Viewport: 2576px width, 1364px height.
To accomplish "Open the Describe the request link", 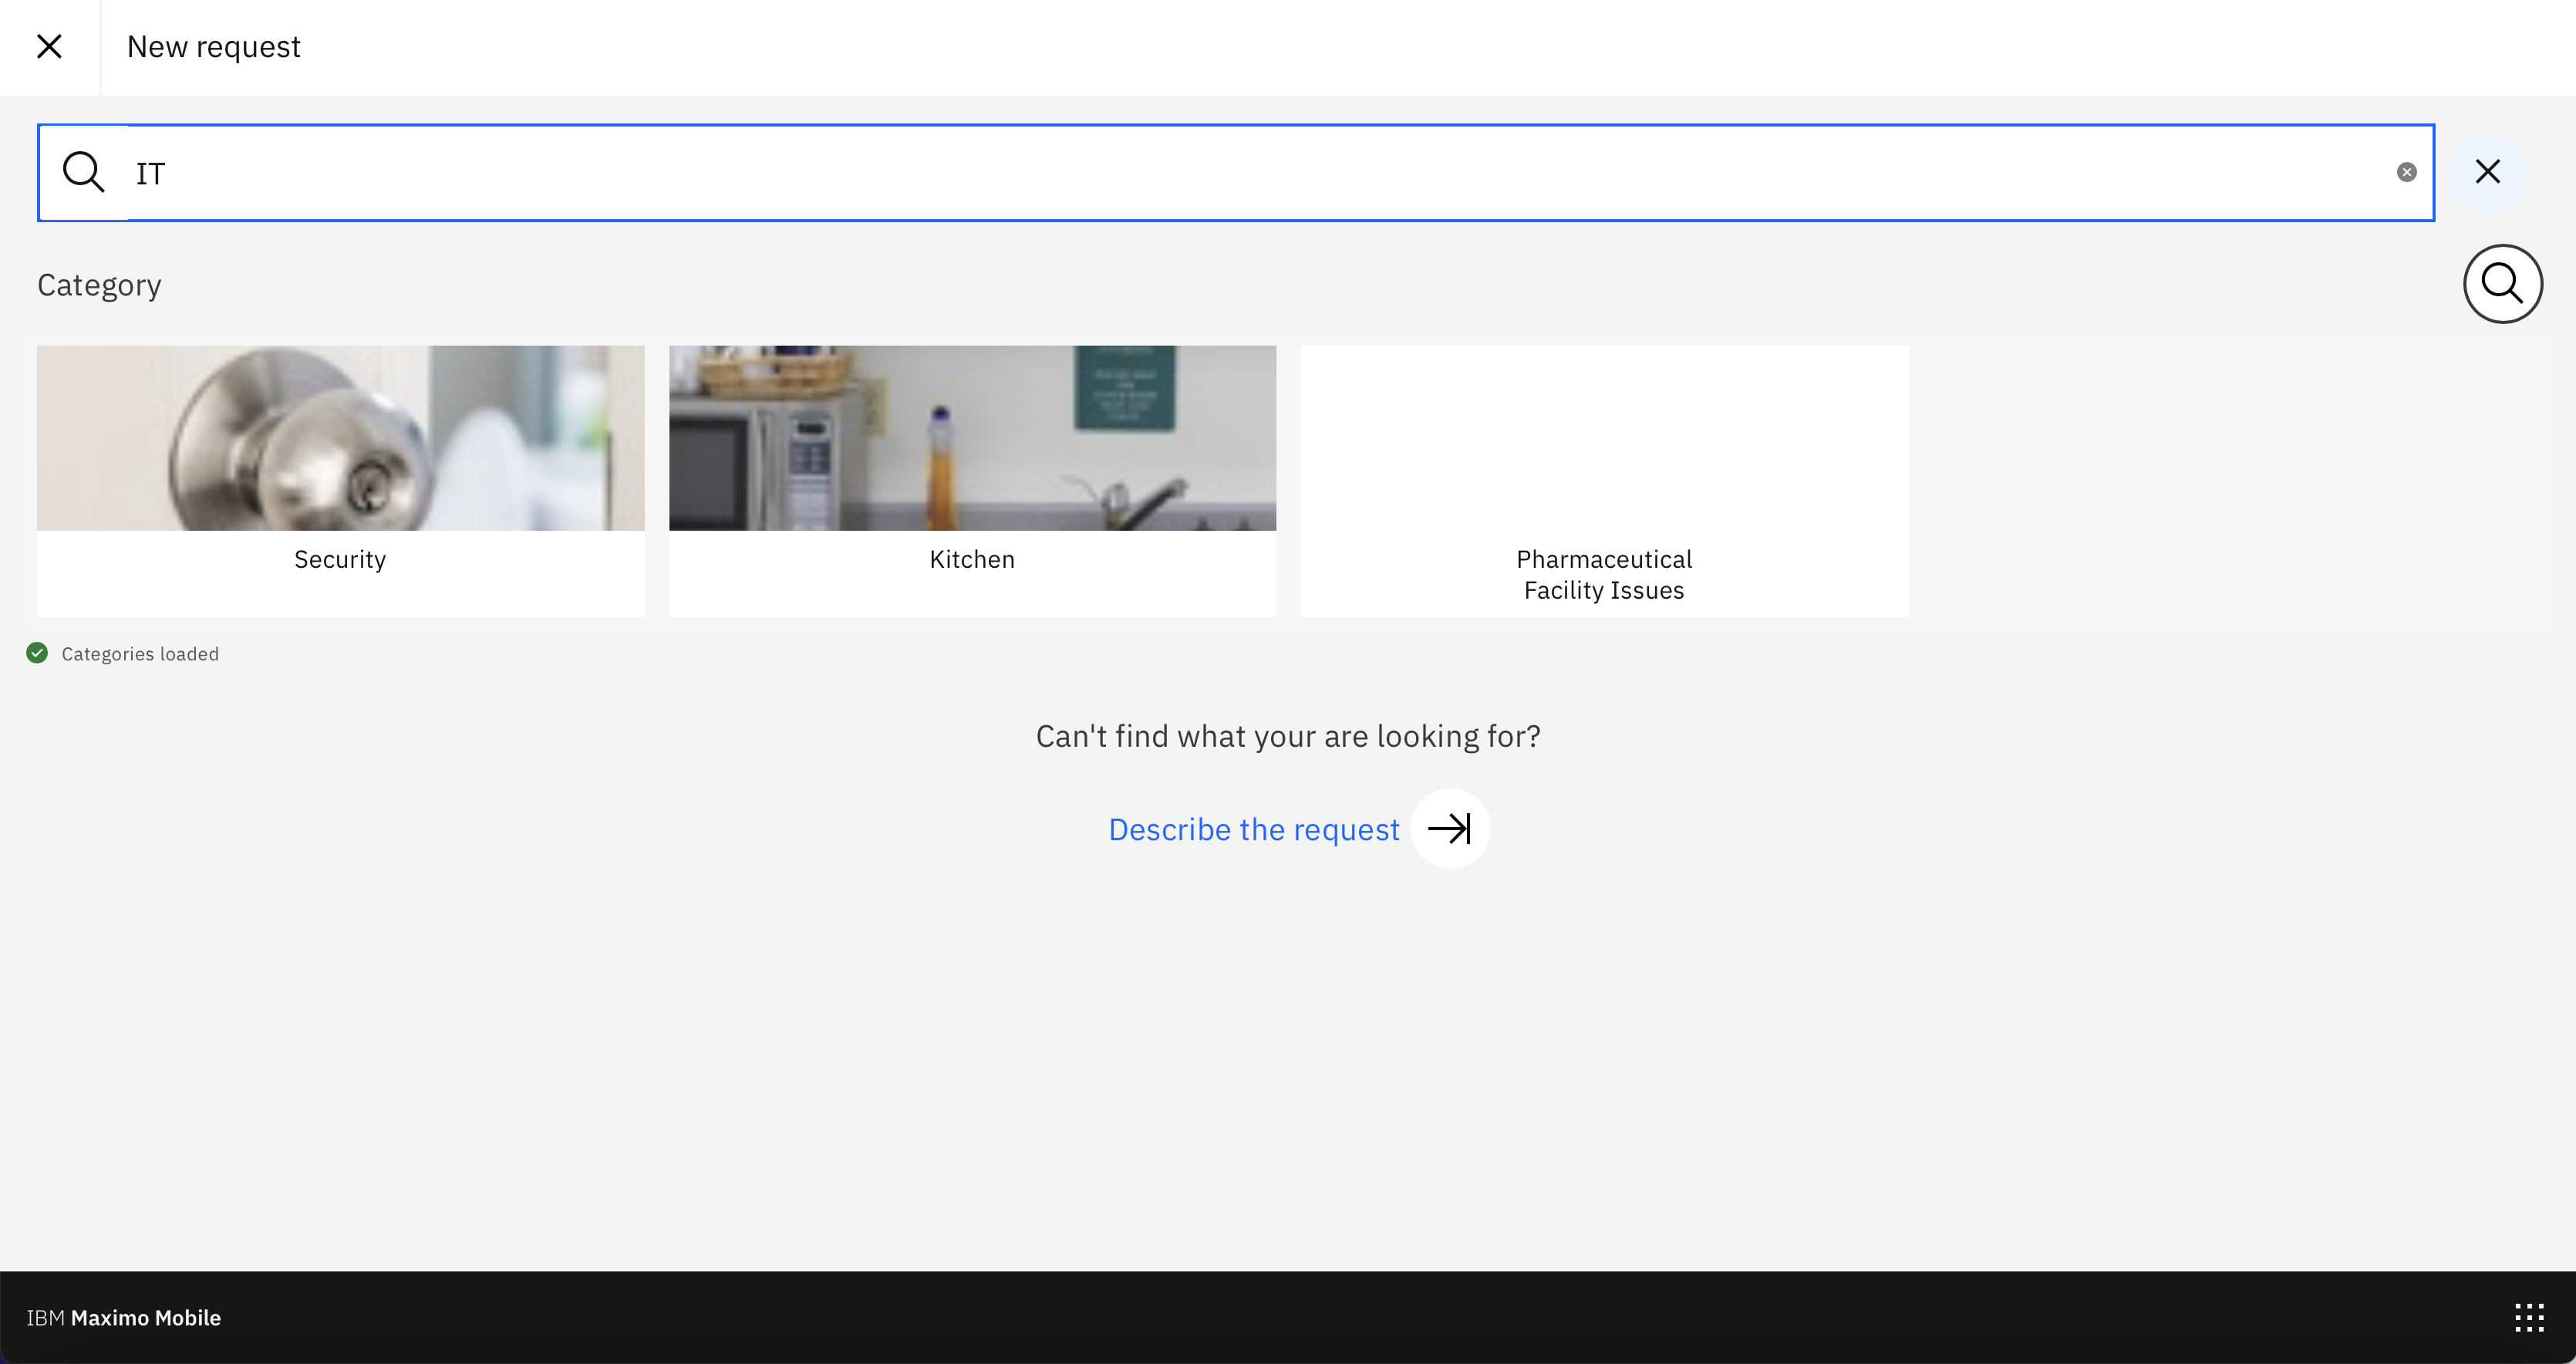I will tap(1253, 829).
